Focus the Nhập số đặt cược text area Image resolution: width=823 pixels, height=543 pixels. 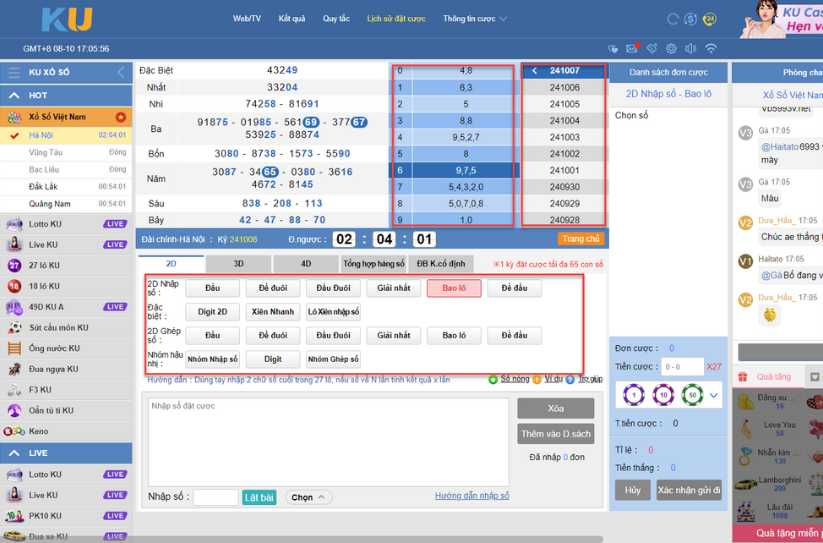point(329,442)
